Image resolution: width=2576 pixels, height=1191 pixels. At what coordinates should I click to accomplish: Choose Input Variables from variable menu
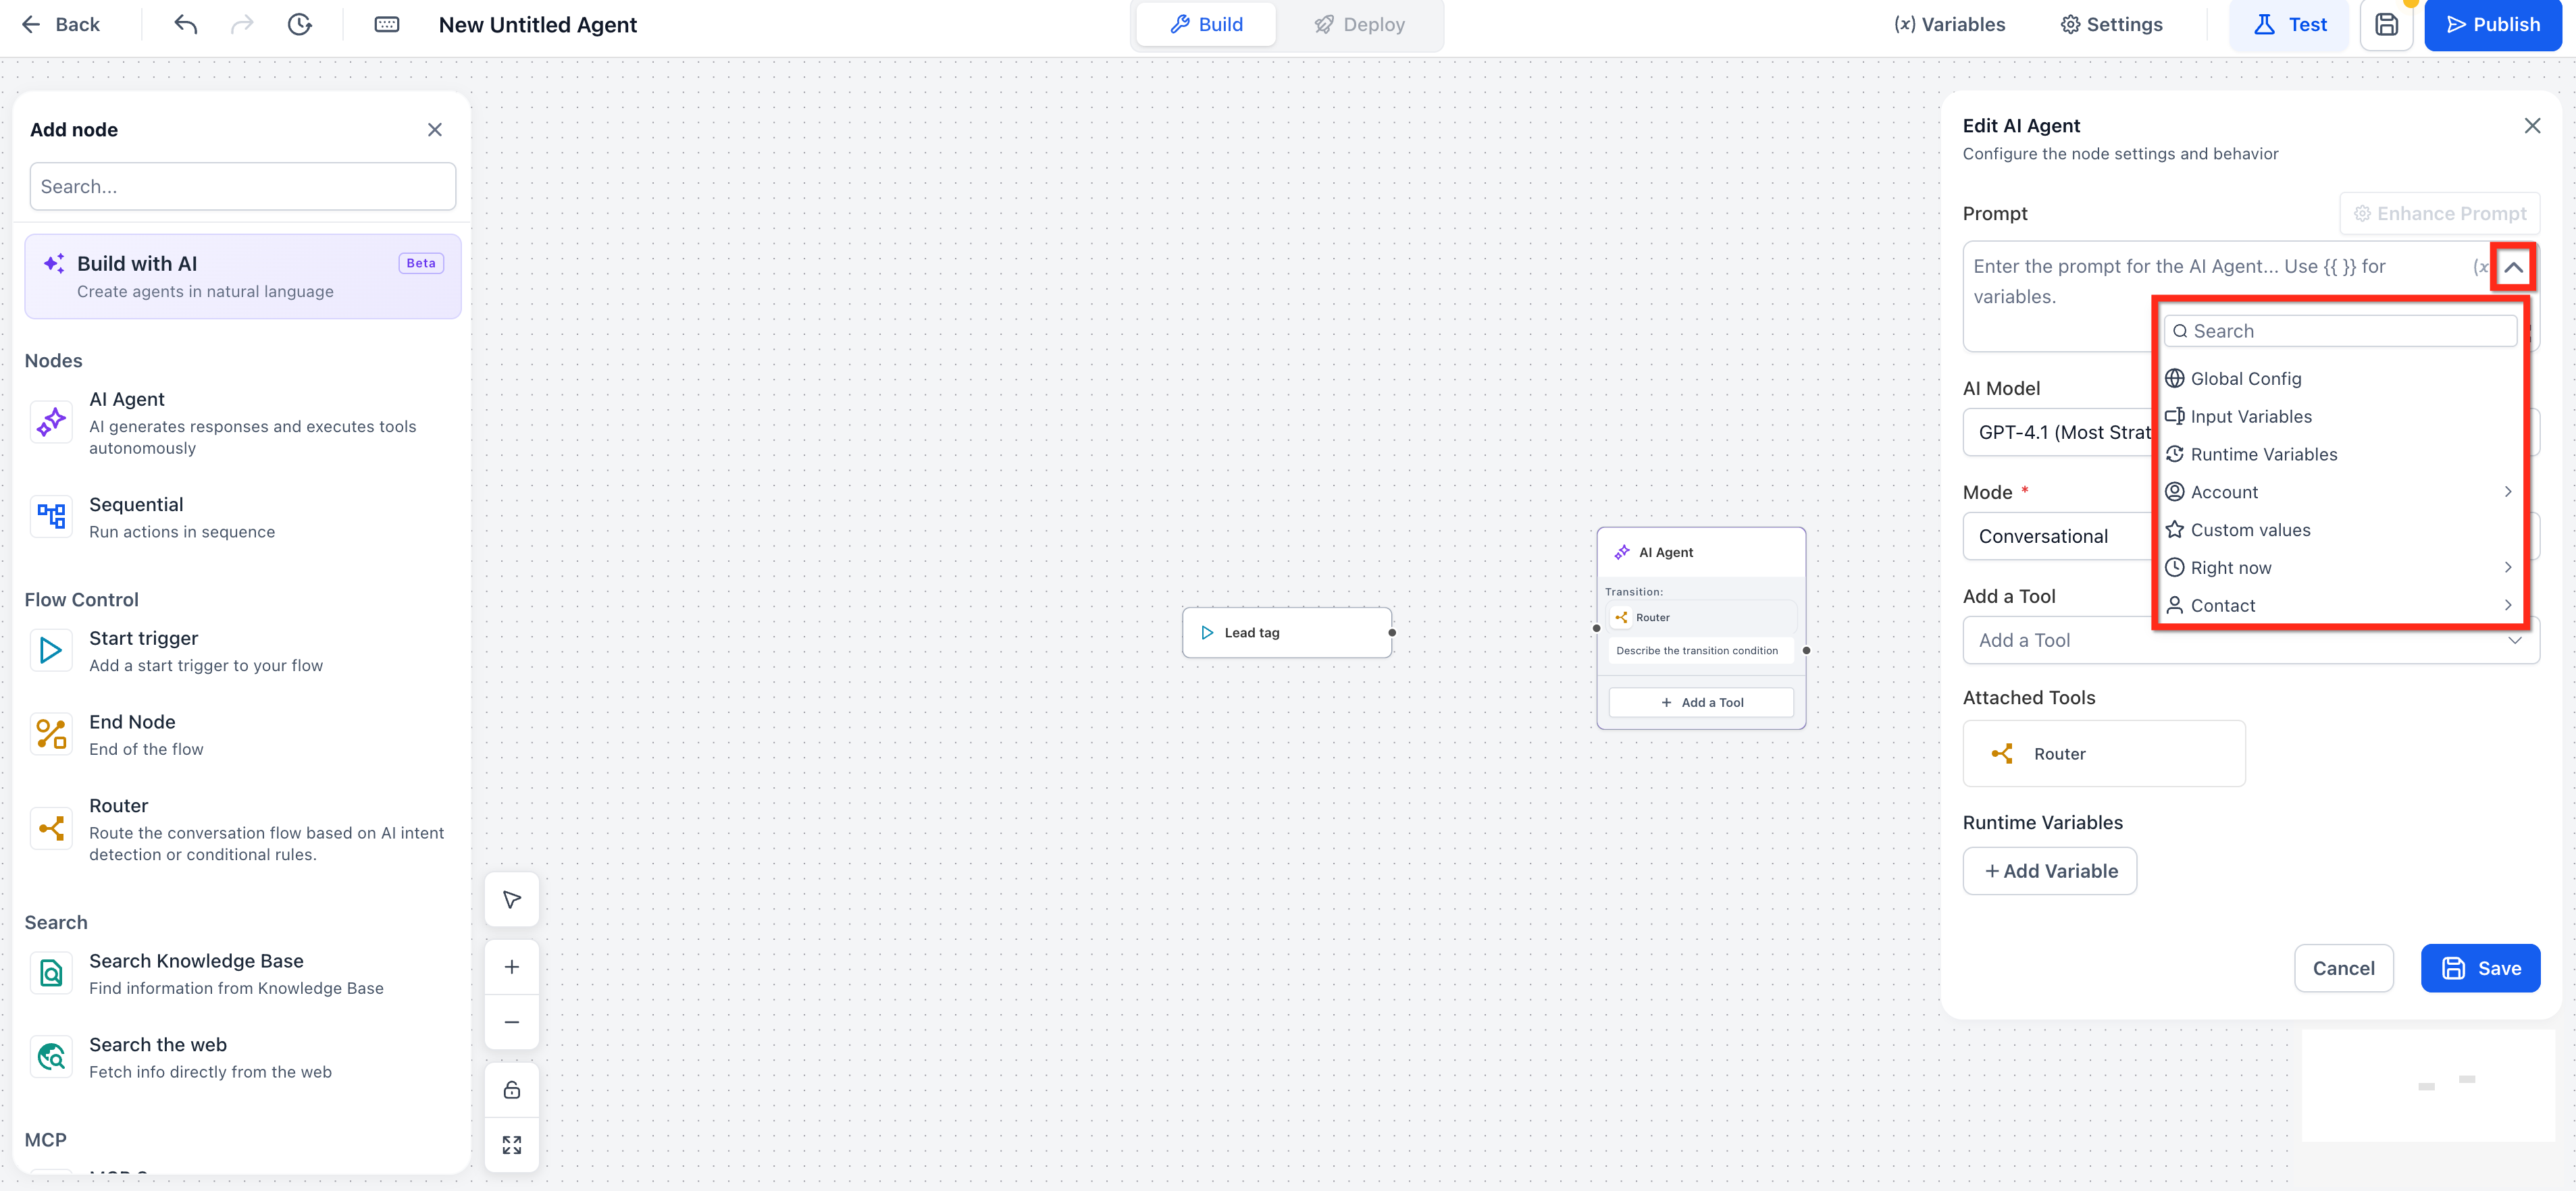2339,417
